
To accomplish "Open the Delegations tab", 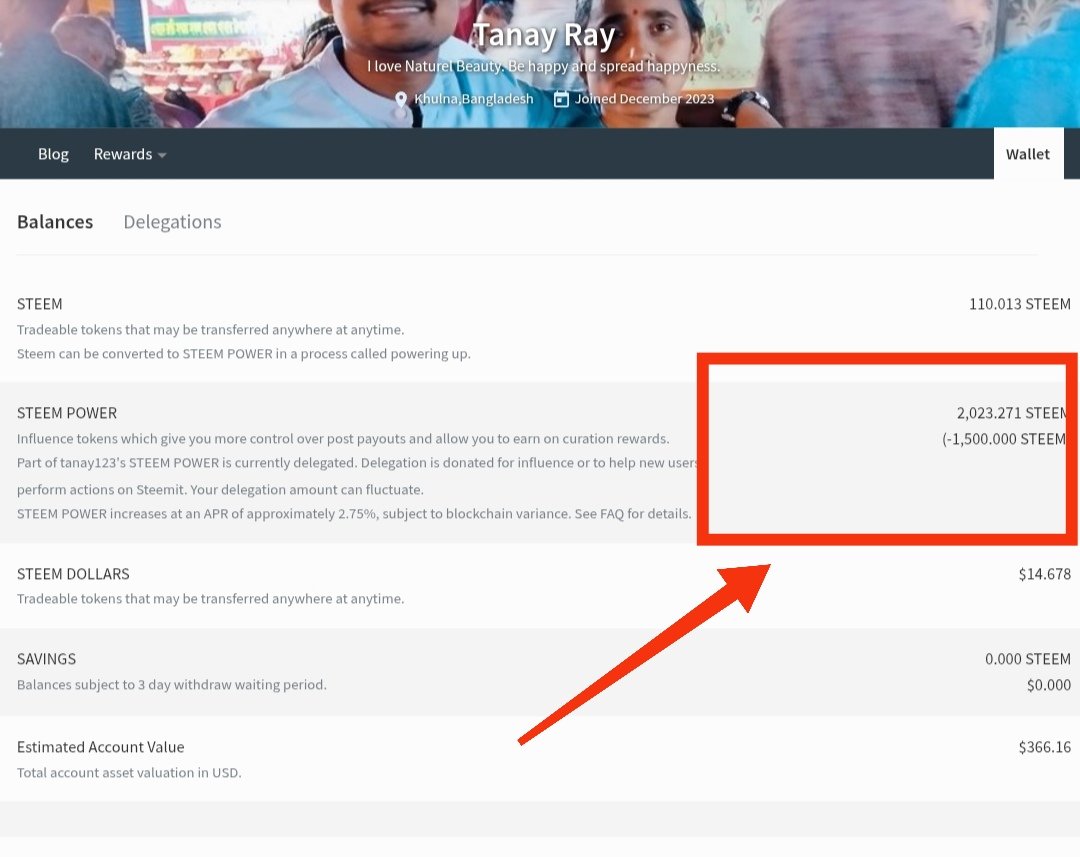I will coord(172,222).
